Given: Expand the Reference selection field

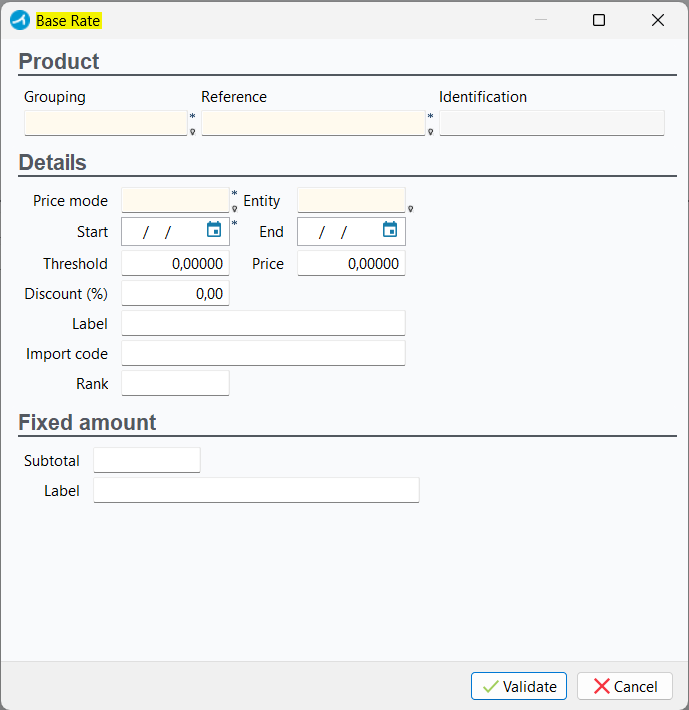Looking at the screenshot, I should pyautogui.click(x=313, y=123).
